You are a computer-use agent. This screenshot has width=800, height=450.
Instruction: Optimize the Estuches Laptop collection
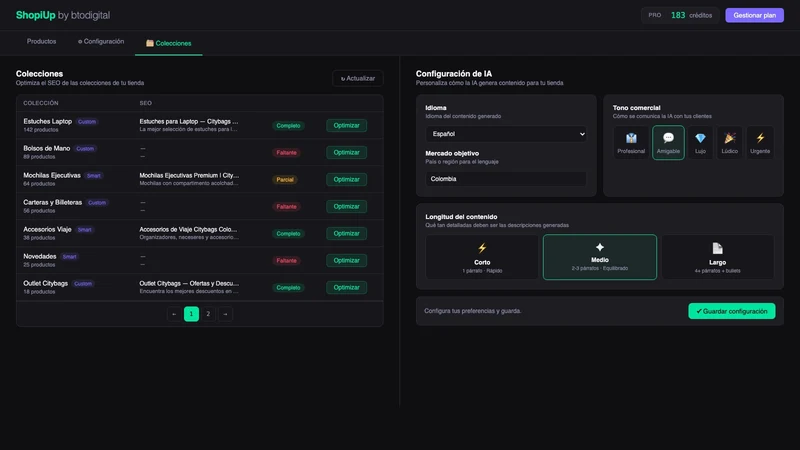(346, 126)
